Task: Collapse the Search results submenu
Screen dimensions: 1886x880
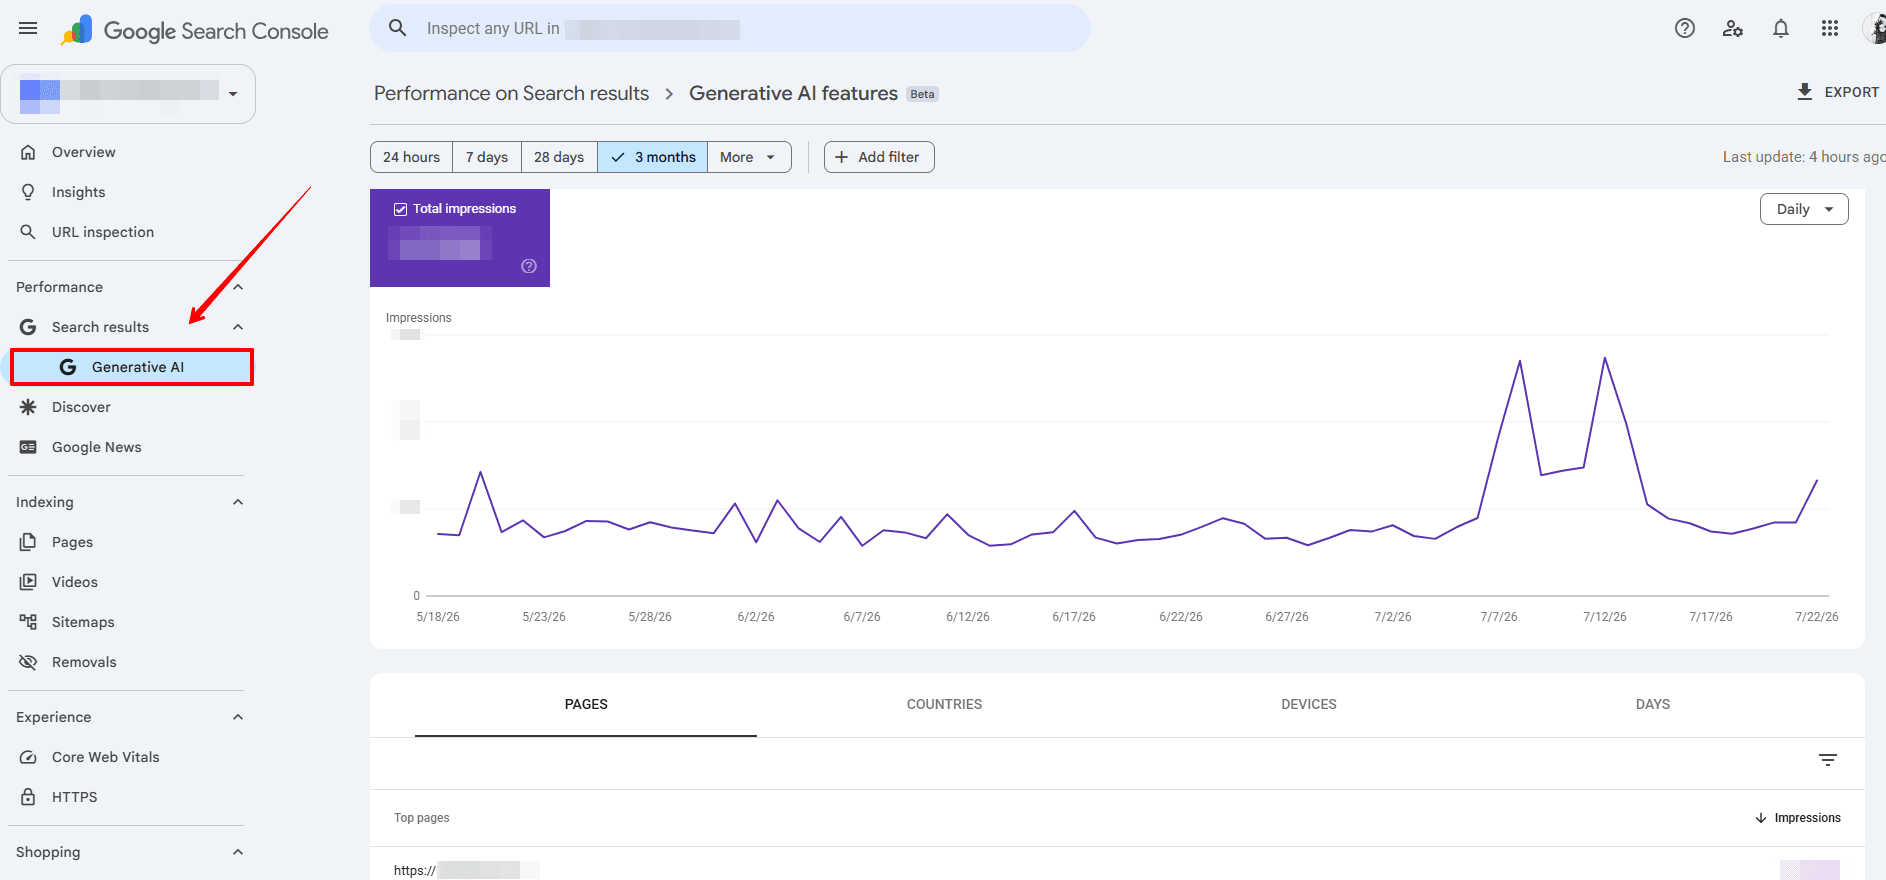Action: tap(238, 327)
